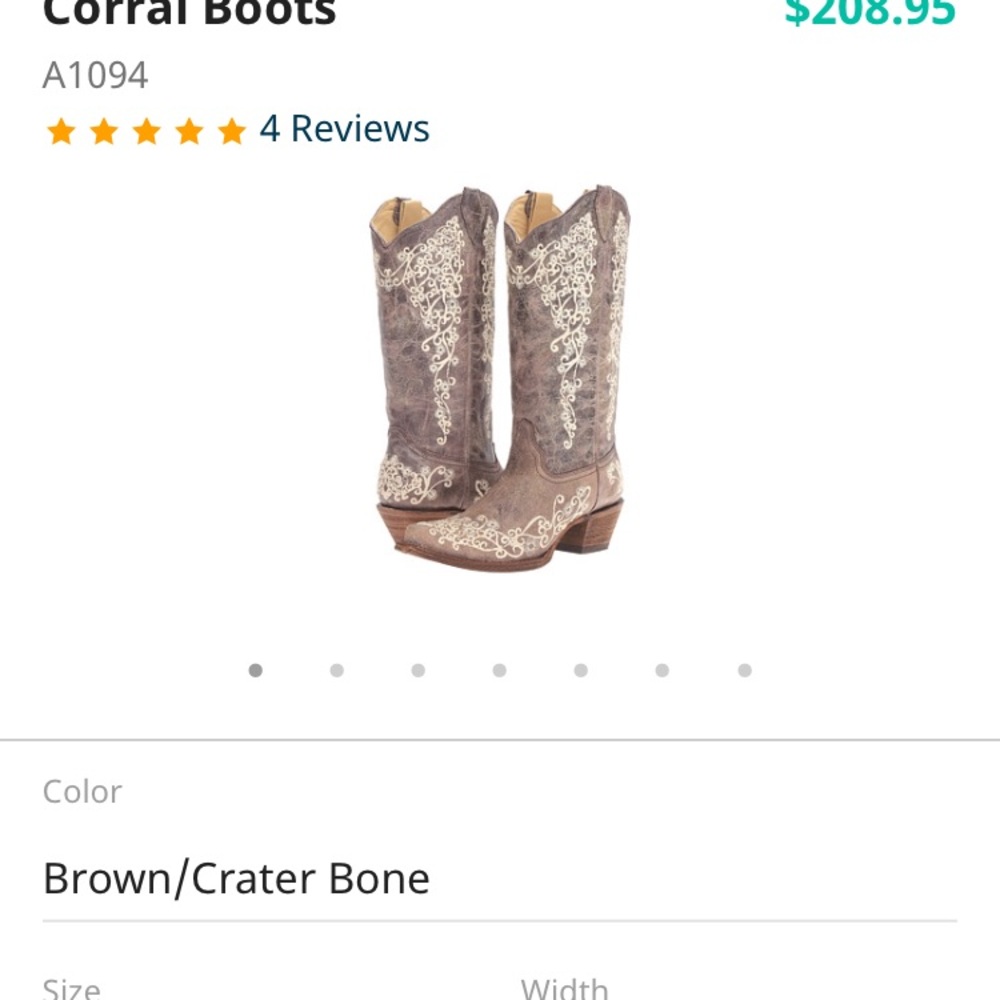Select the first rating star

60,128
